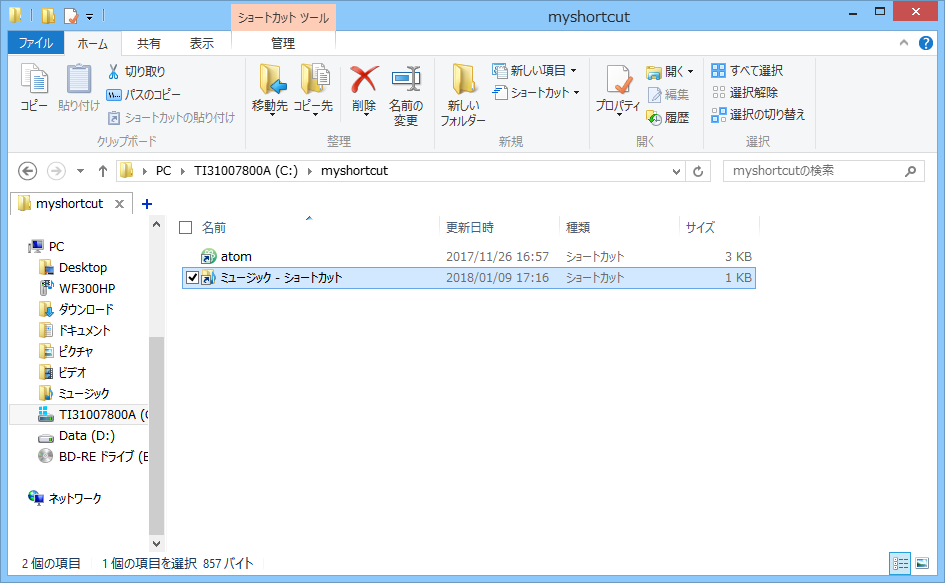
Task: Sort by Name (名前) column header
Action: point(214,227)
